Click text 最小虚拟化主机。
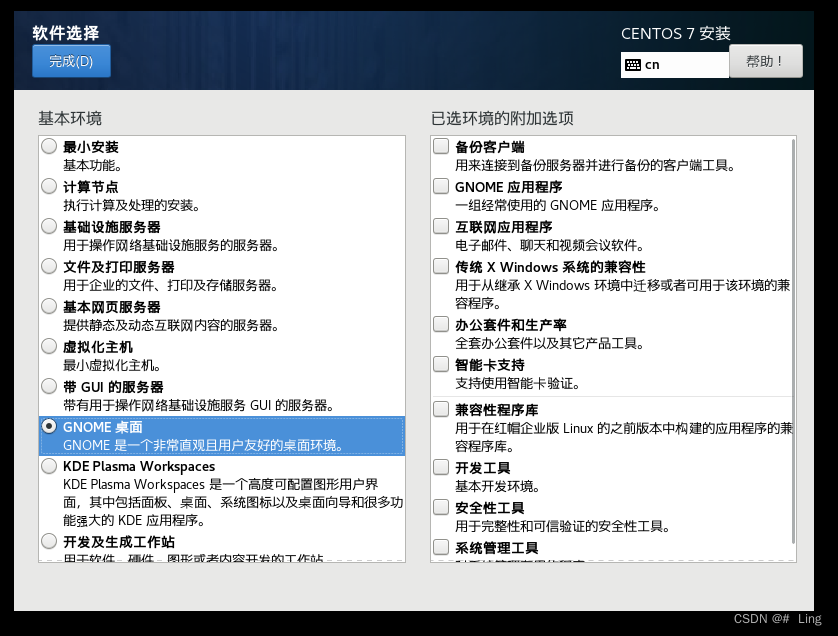The height and width of the screenshot is (636, 838). pyautogui.click(x=112, y=366)
